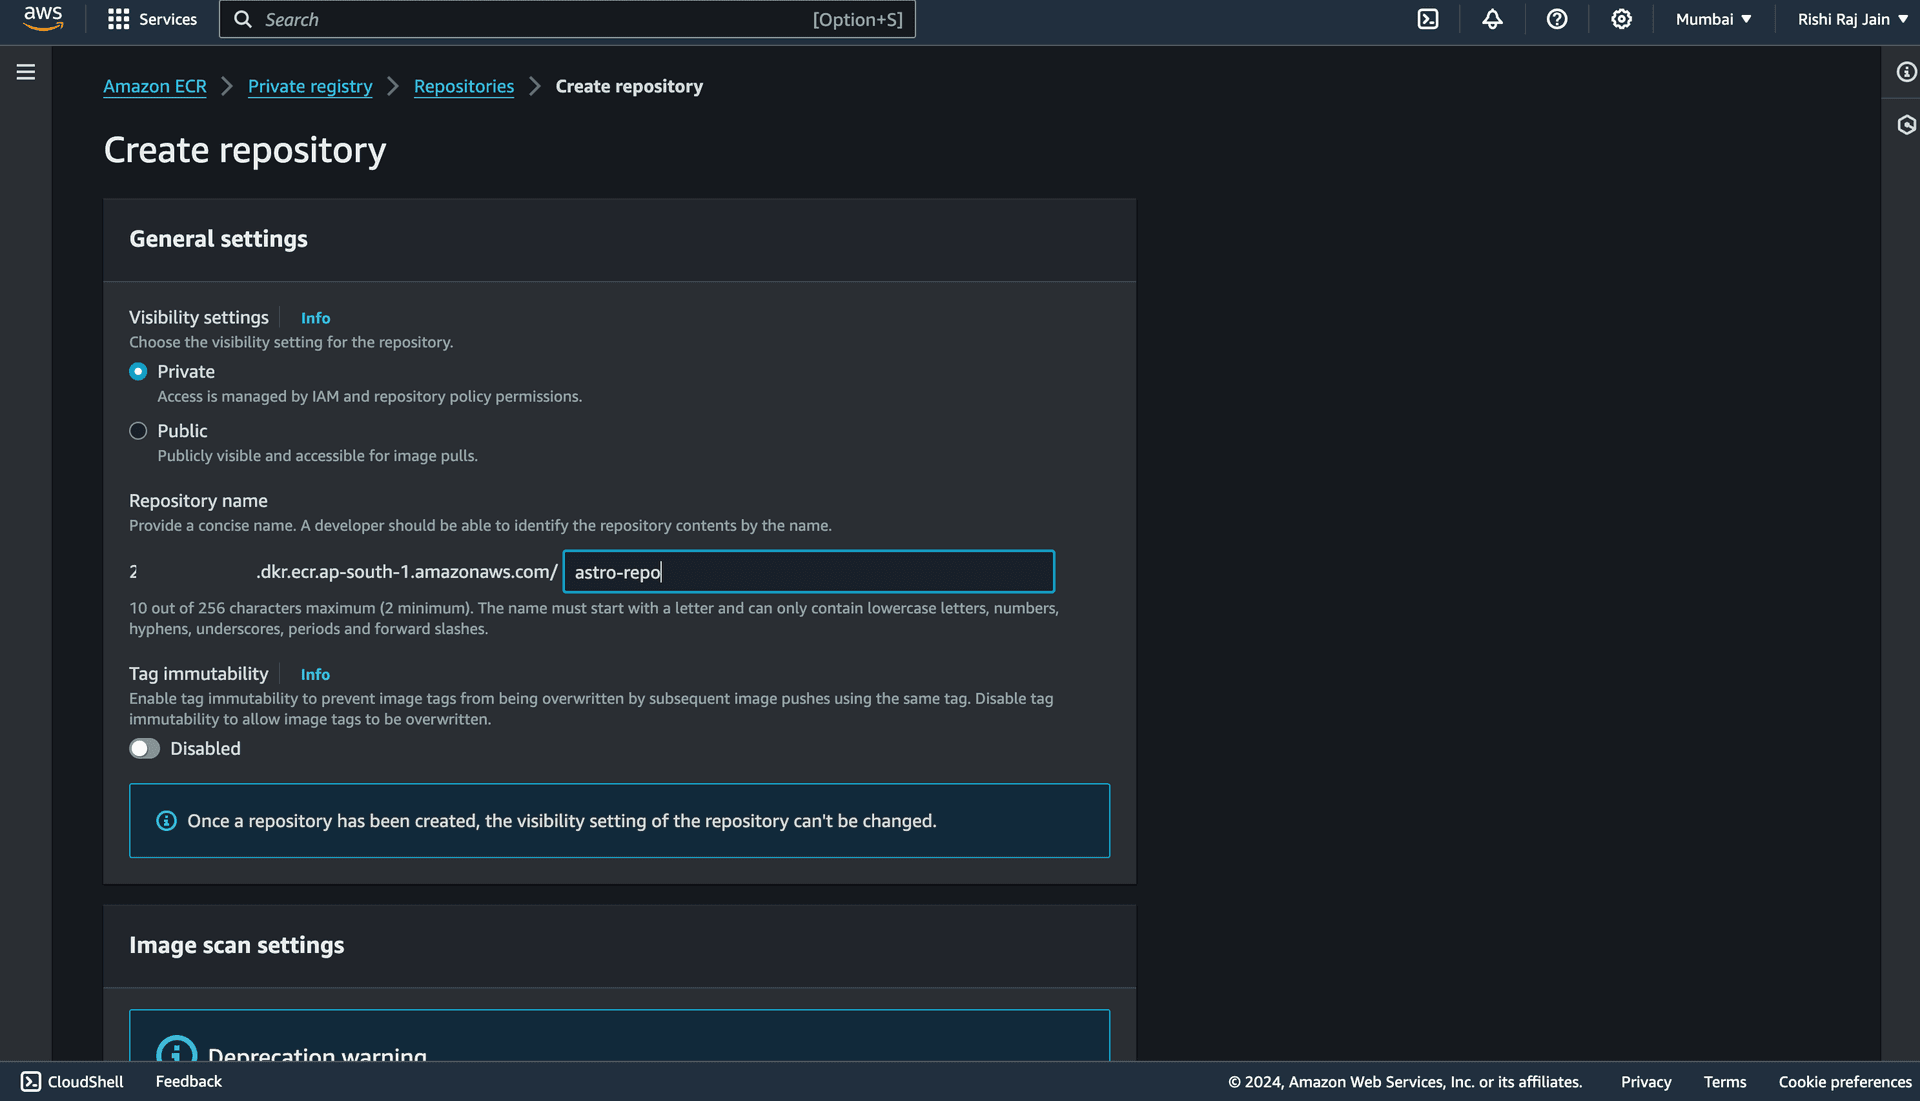Click the top Search bar
Viewport: 1920px width, 1101px height.
click(566, 19)
